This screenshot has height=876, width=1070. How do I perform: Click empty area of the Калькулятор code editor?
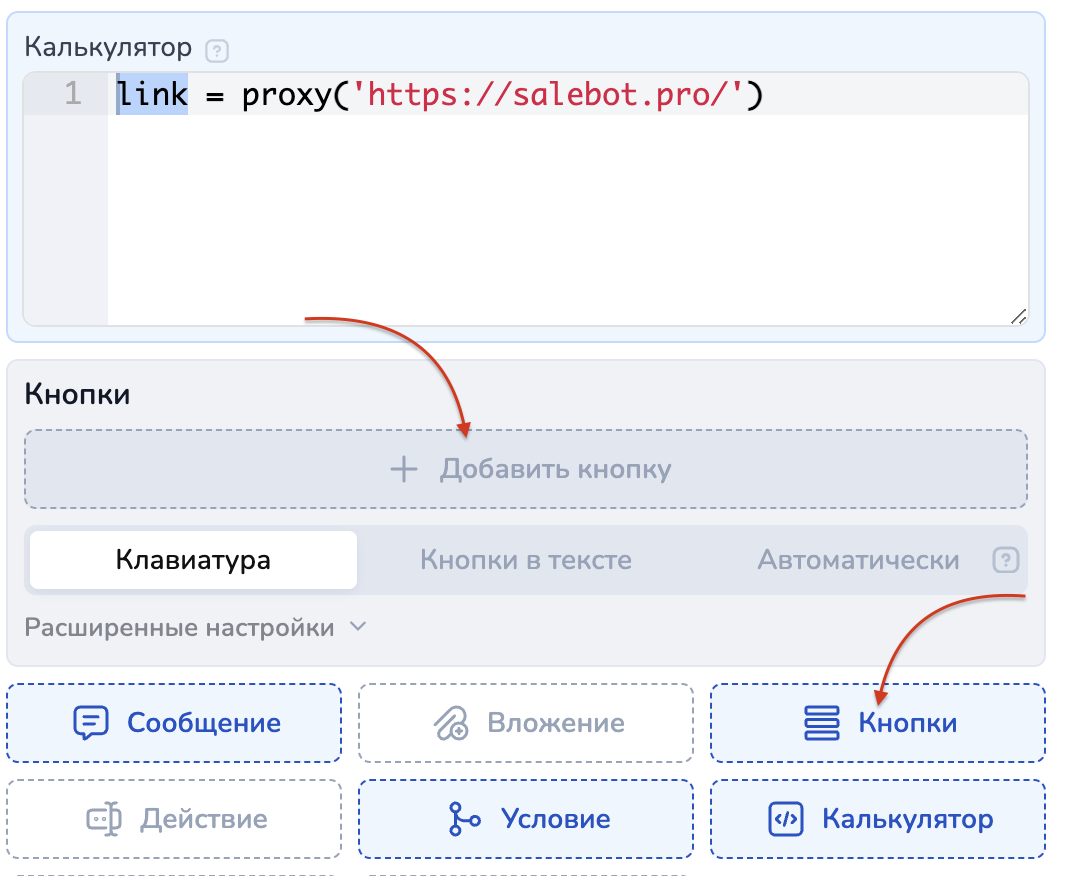pyautogui.click(x=560, y=220)
